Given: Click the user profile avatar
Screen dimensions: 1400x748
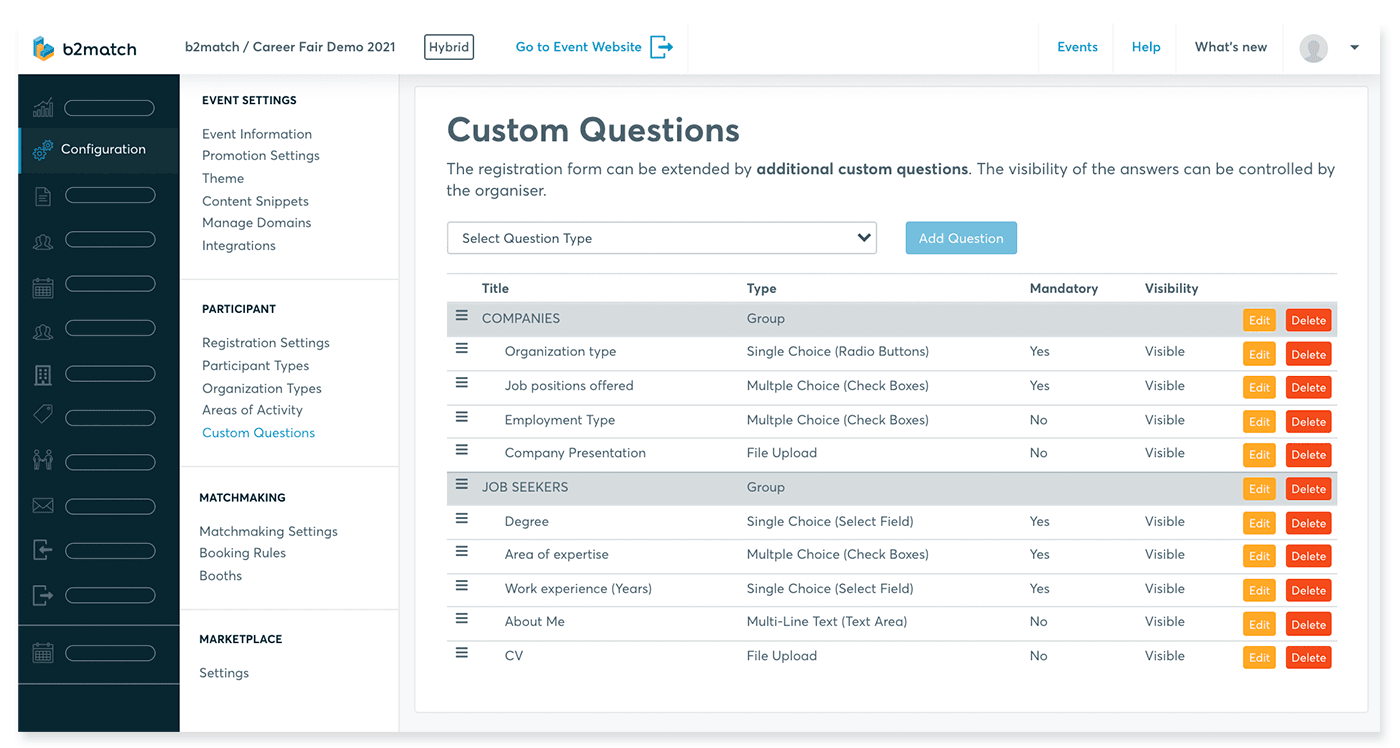Looking at the screenshot, I should pos(1313,47).
